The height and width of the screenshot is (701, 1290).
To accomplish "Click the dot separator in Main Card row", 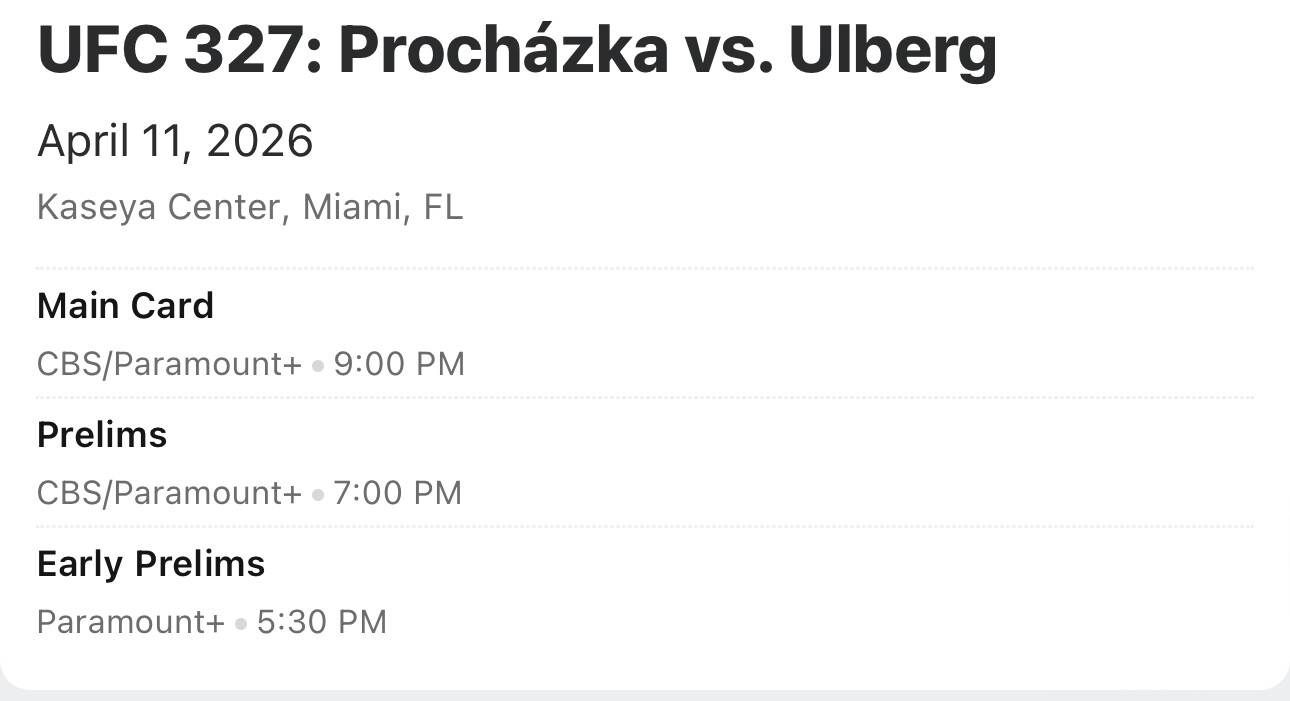I will coord(318,365).
